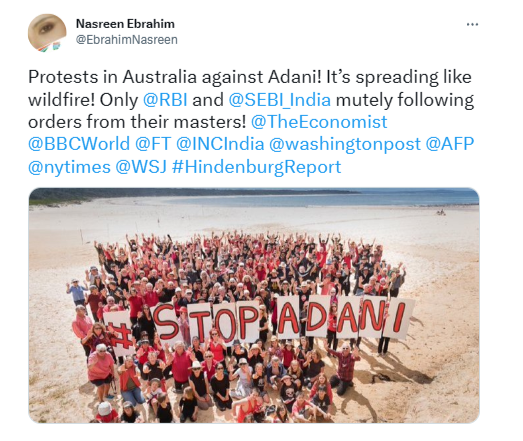The width and height of the screenshot is (523, 441).
Task: Open the @RBI mention
Action: (165, 100)
